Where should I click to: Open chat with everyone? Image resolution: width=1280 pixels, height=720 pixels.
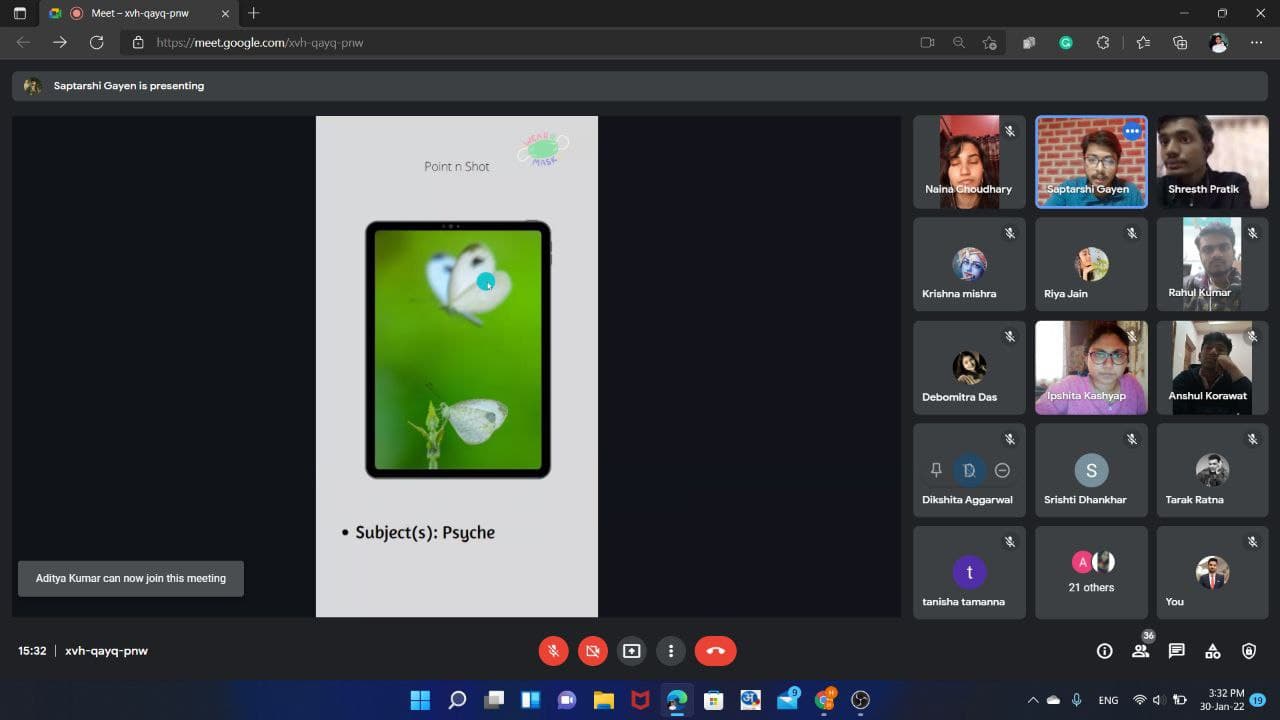point(1177,651)
